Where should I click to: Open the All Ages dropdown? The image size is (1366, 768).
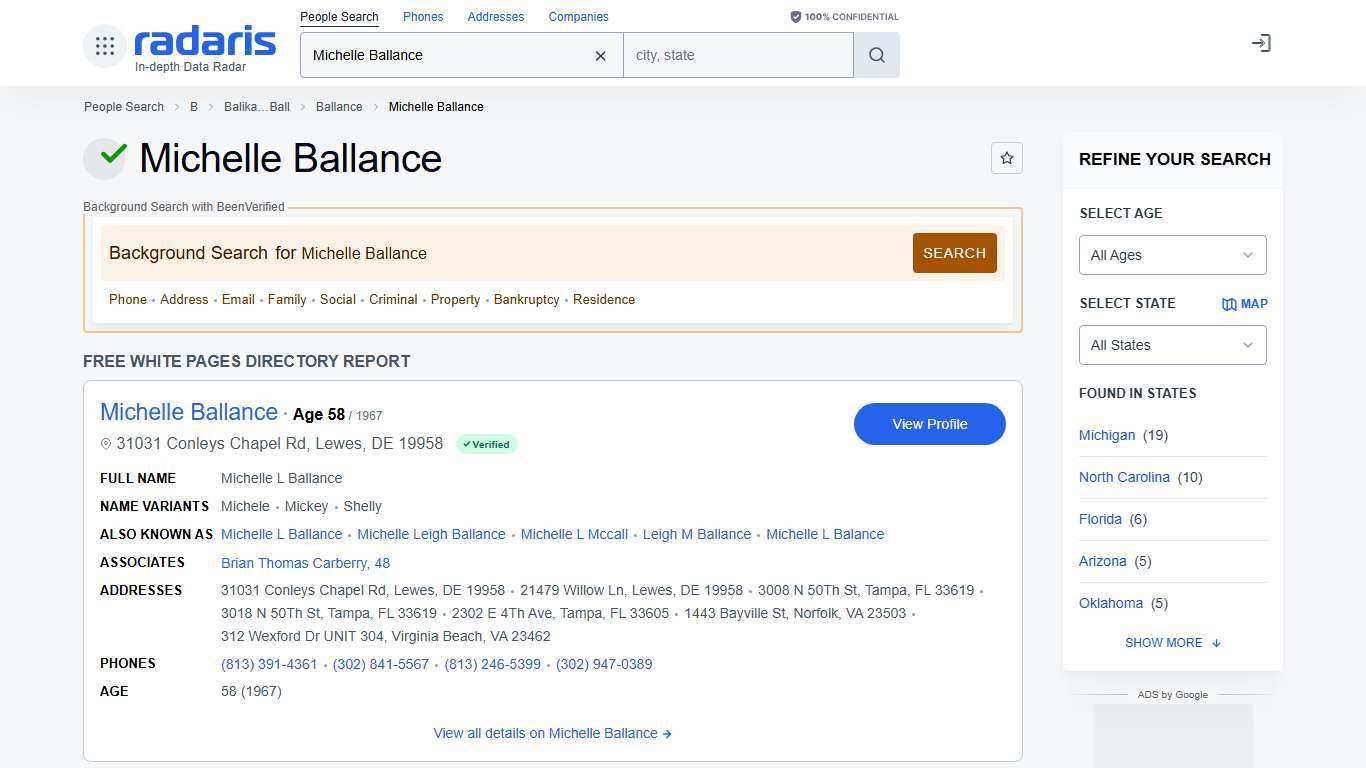click(1172, 255)
